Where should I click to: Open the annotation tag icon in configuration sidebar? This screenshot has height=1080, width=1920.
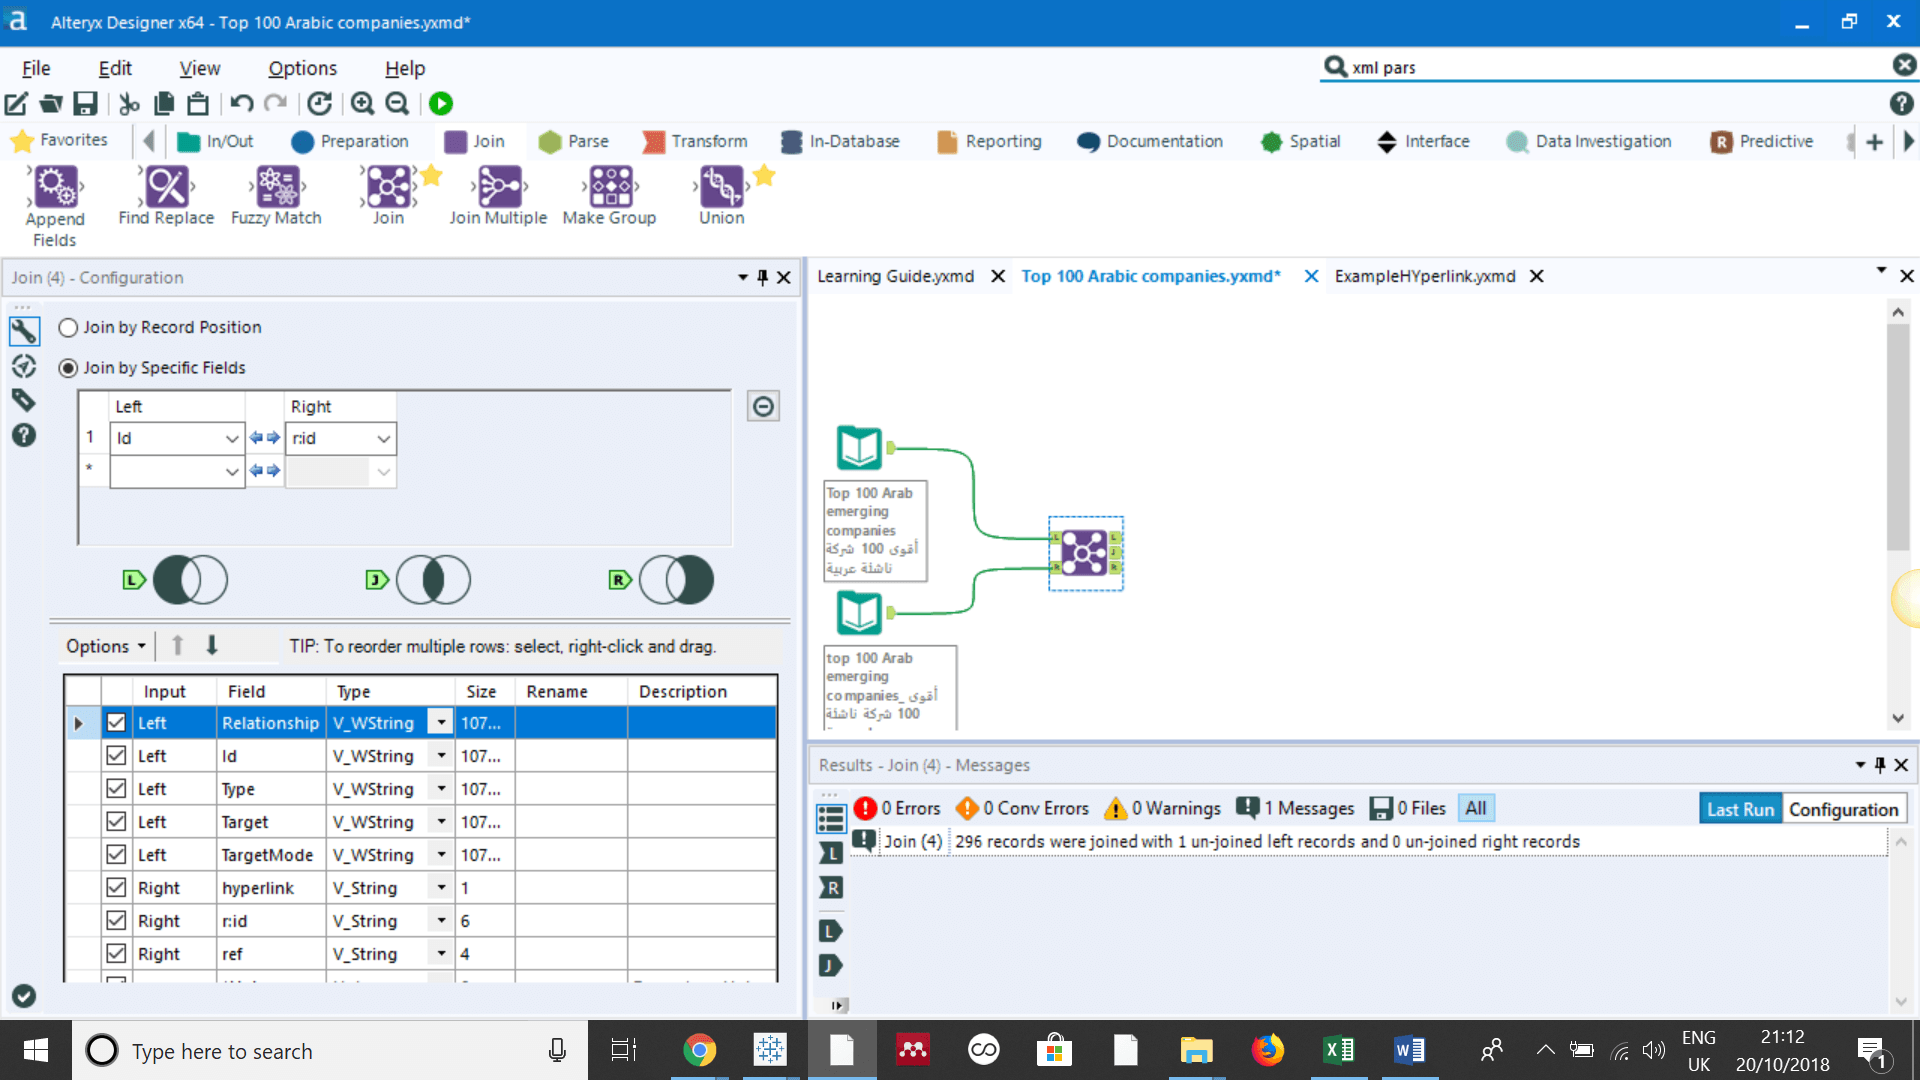pyautogui.click(x=24, y=400)
